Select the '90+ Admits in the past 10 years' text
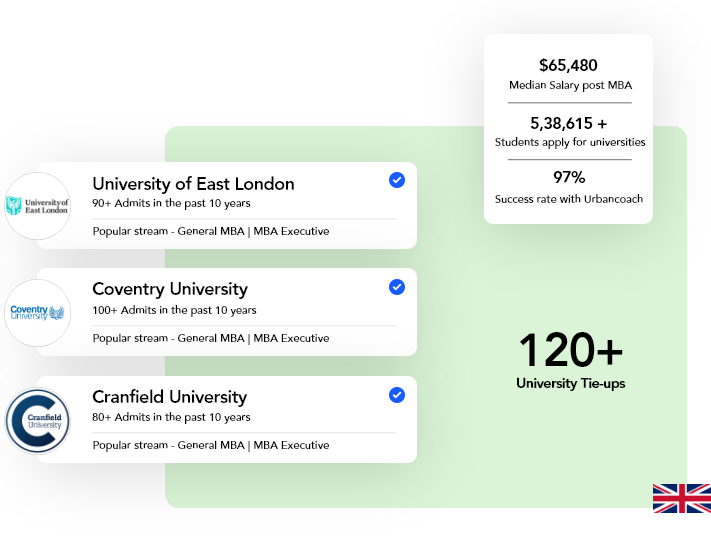 point(171,203)
